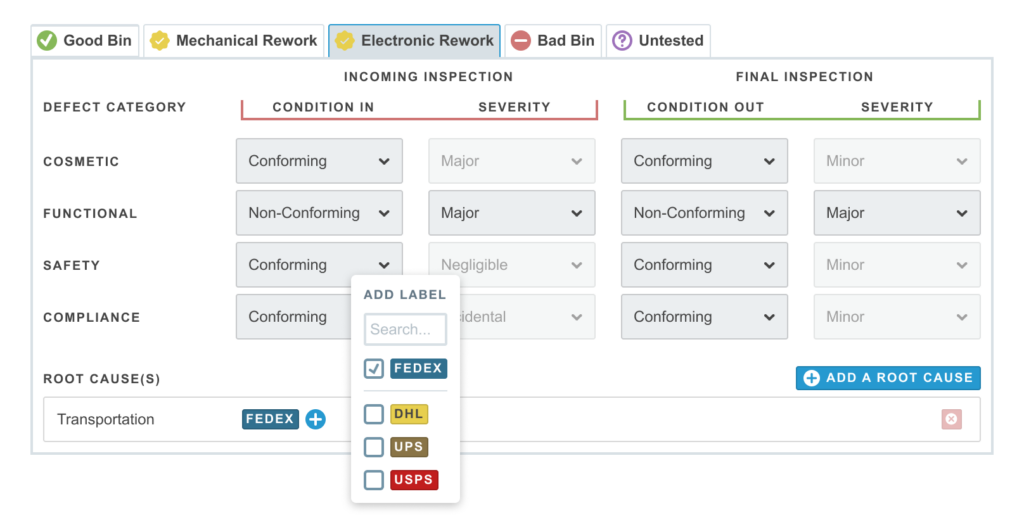The width and height of the screenshot is (1024, 527).
Task: Check the DHL label checkbox
Action: coord(374,414)
